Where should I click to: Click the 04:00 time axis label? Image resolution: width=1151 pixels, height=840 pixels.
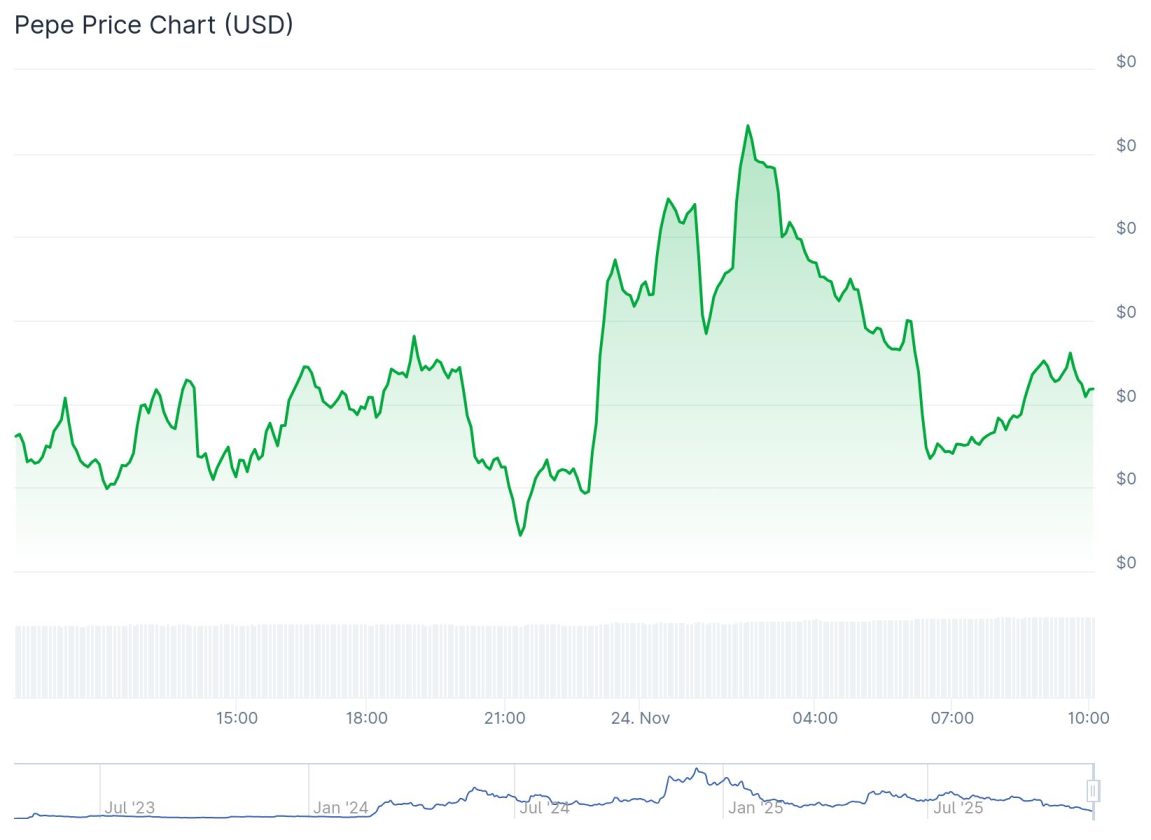815,718
